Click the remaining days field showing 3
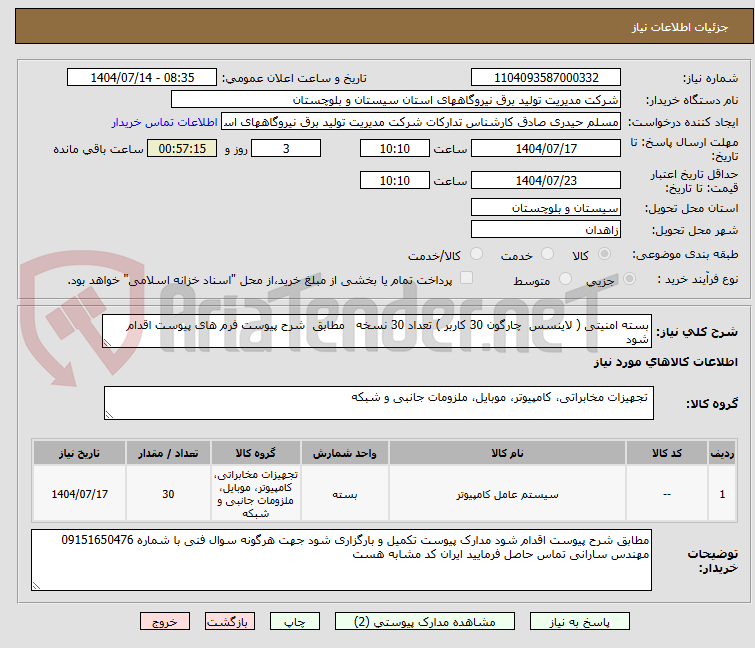The width and height of the screenshot is (755, 648). pos(286,149)
